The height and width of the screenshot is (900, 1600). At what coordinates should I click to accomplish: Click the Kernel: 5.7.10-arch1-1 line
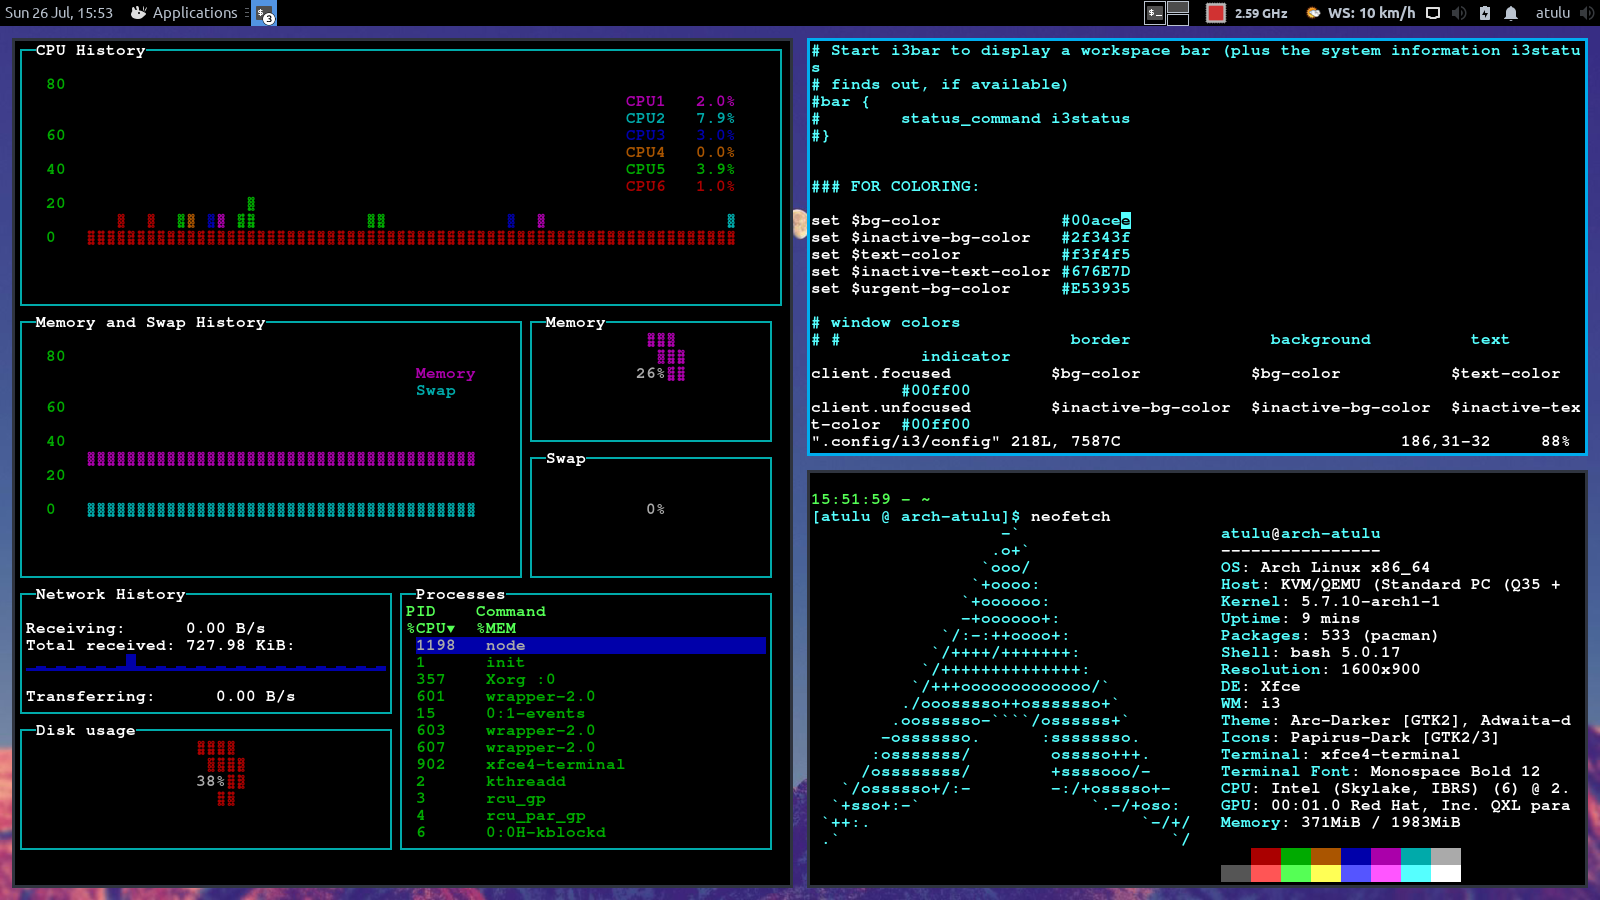[1331, 602]
